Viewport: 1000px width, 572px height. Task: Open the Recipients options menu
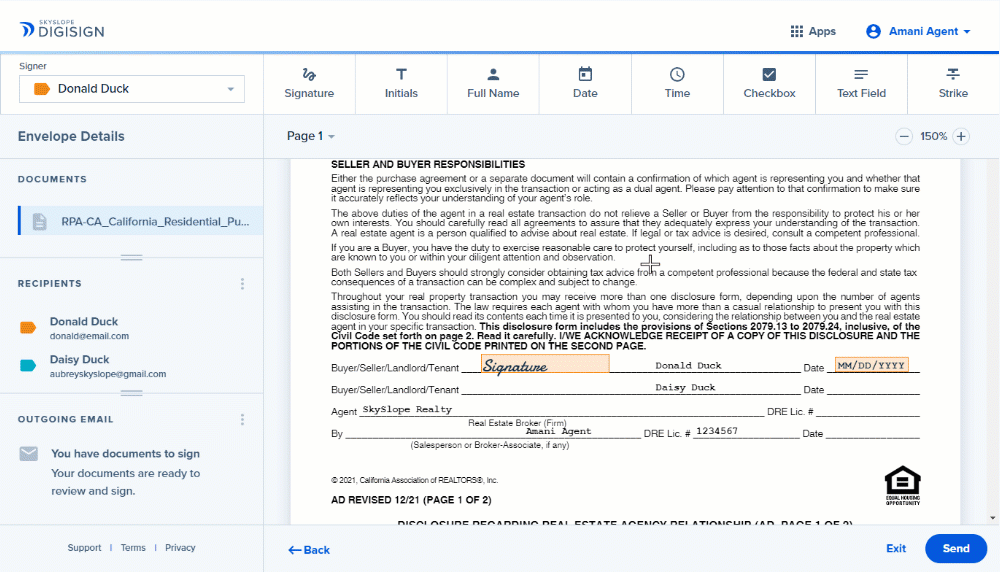click(242, 284)
